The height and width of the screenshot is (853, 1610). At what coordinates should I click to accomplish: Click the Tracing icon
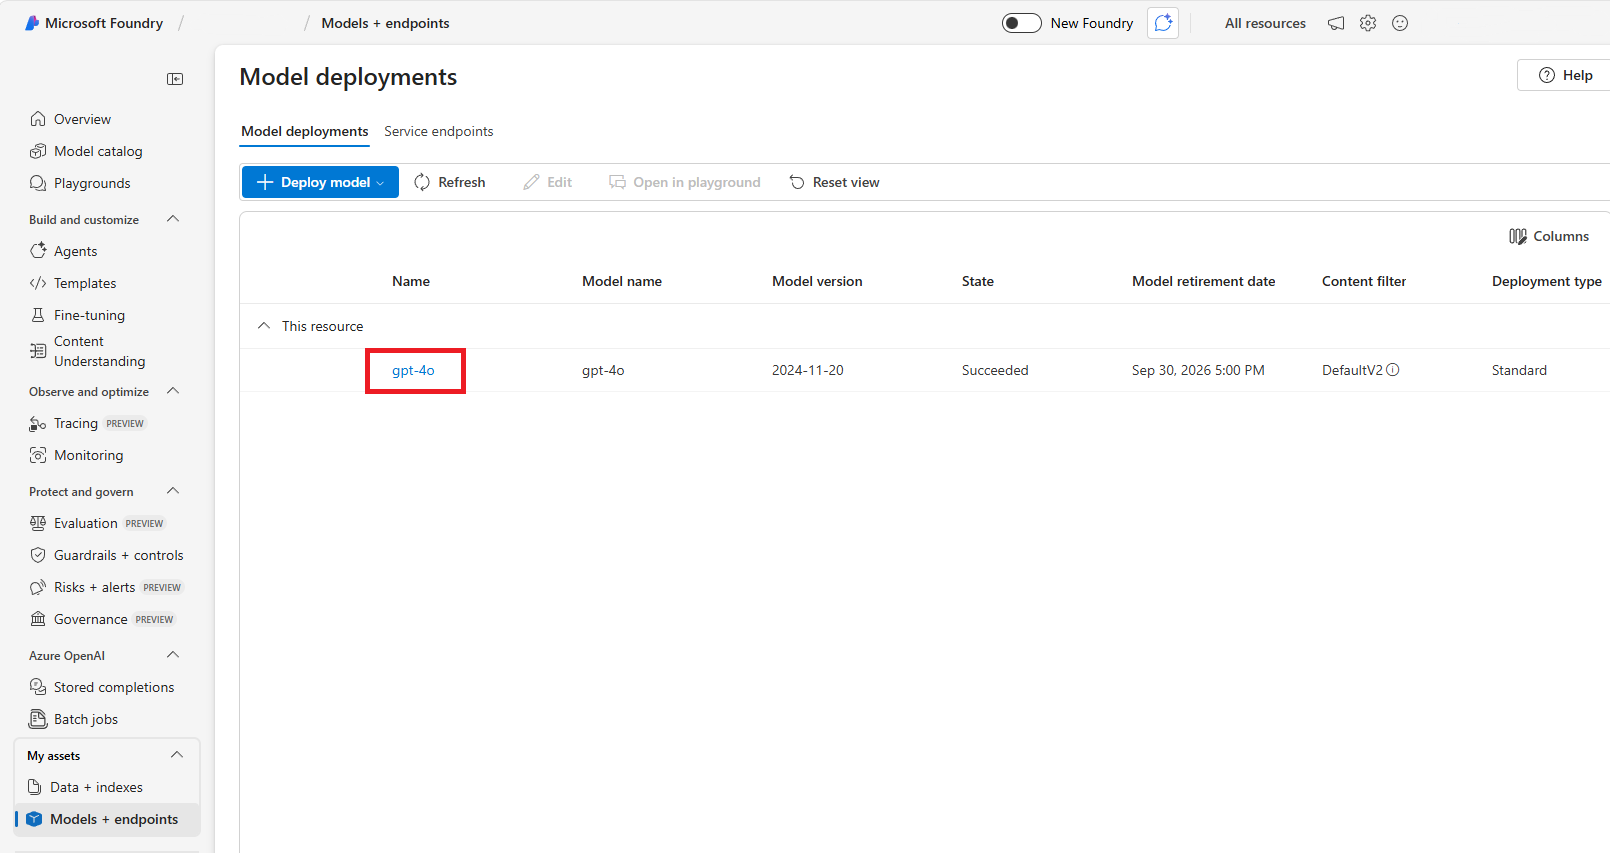tap(38, 423)
